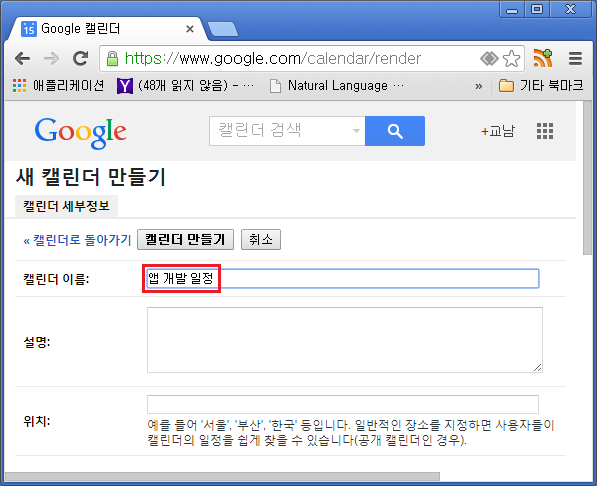Click the browser forward arrow
This screenshot has height=486, width=597.
point(51,58)
